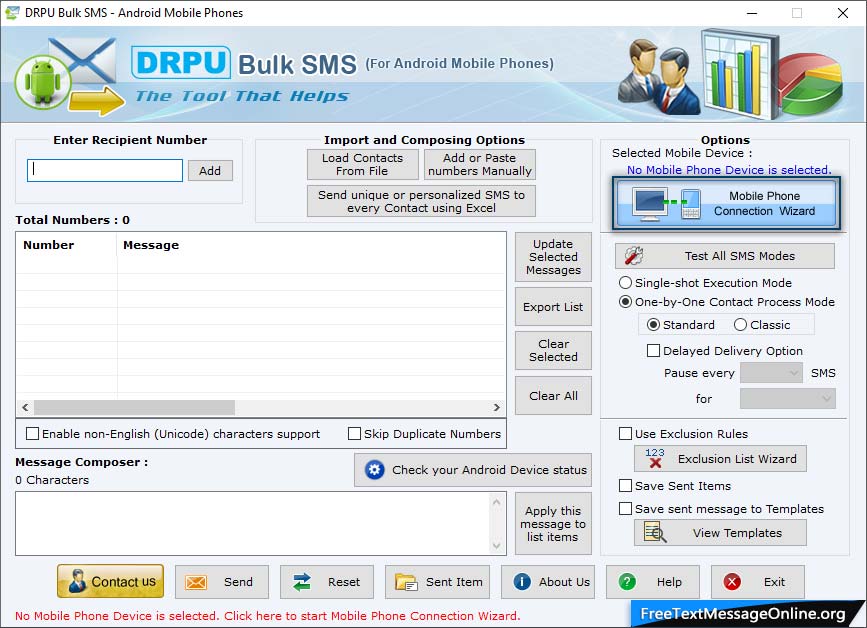Screen dimensions: 867x628
Task: Click the blue gear icon on device status button
Action: point(374,470)
